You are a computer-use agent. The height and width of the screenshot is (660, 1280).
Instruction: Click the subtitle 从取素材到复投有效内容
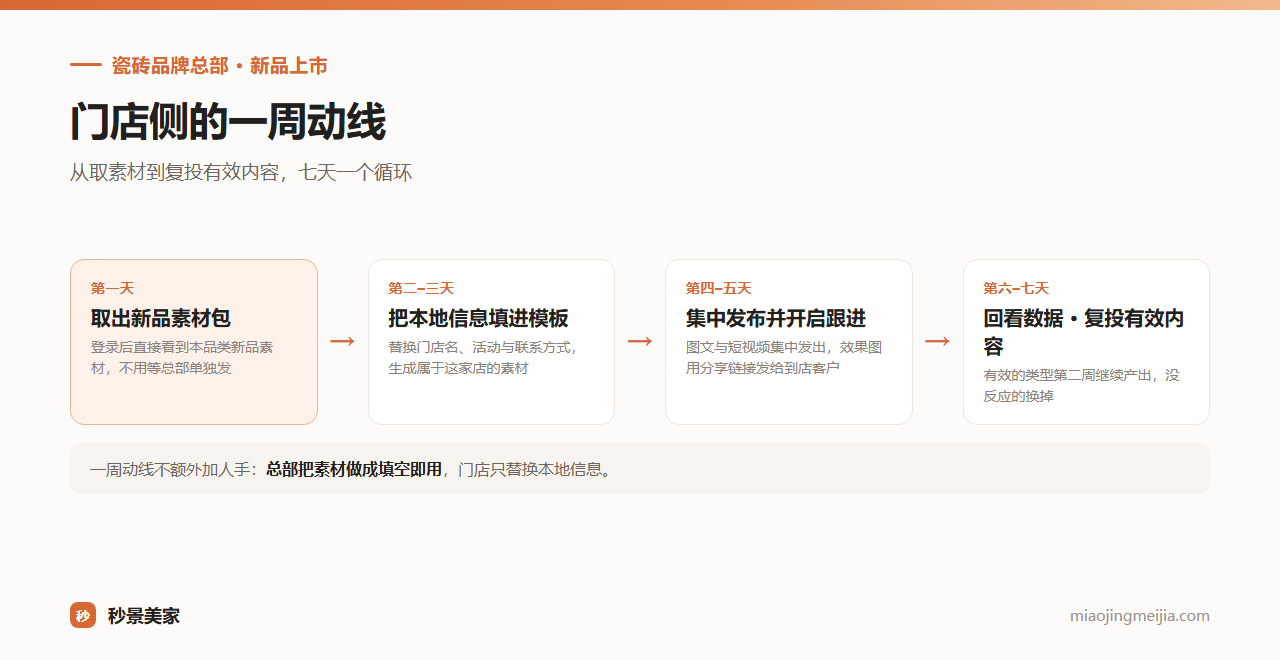click(241, 173)
